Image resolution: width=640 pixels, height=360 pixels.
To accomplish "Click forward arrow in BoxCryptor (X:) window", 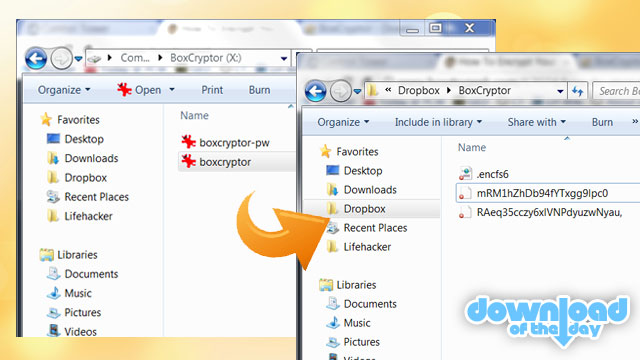I will point(61,58).
